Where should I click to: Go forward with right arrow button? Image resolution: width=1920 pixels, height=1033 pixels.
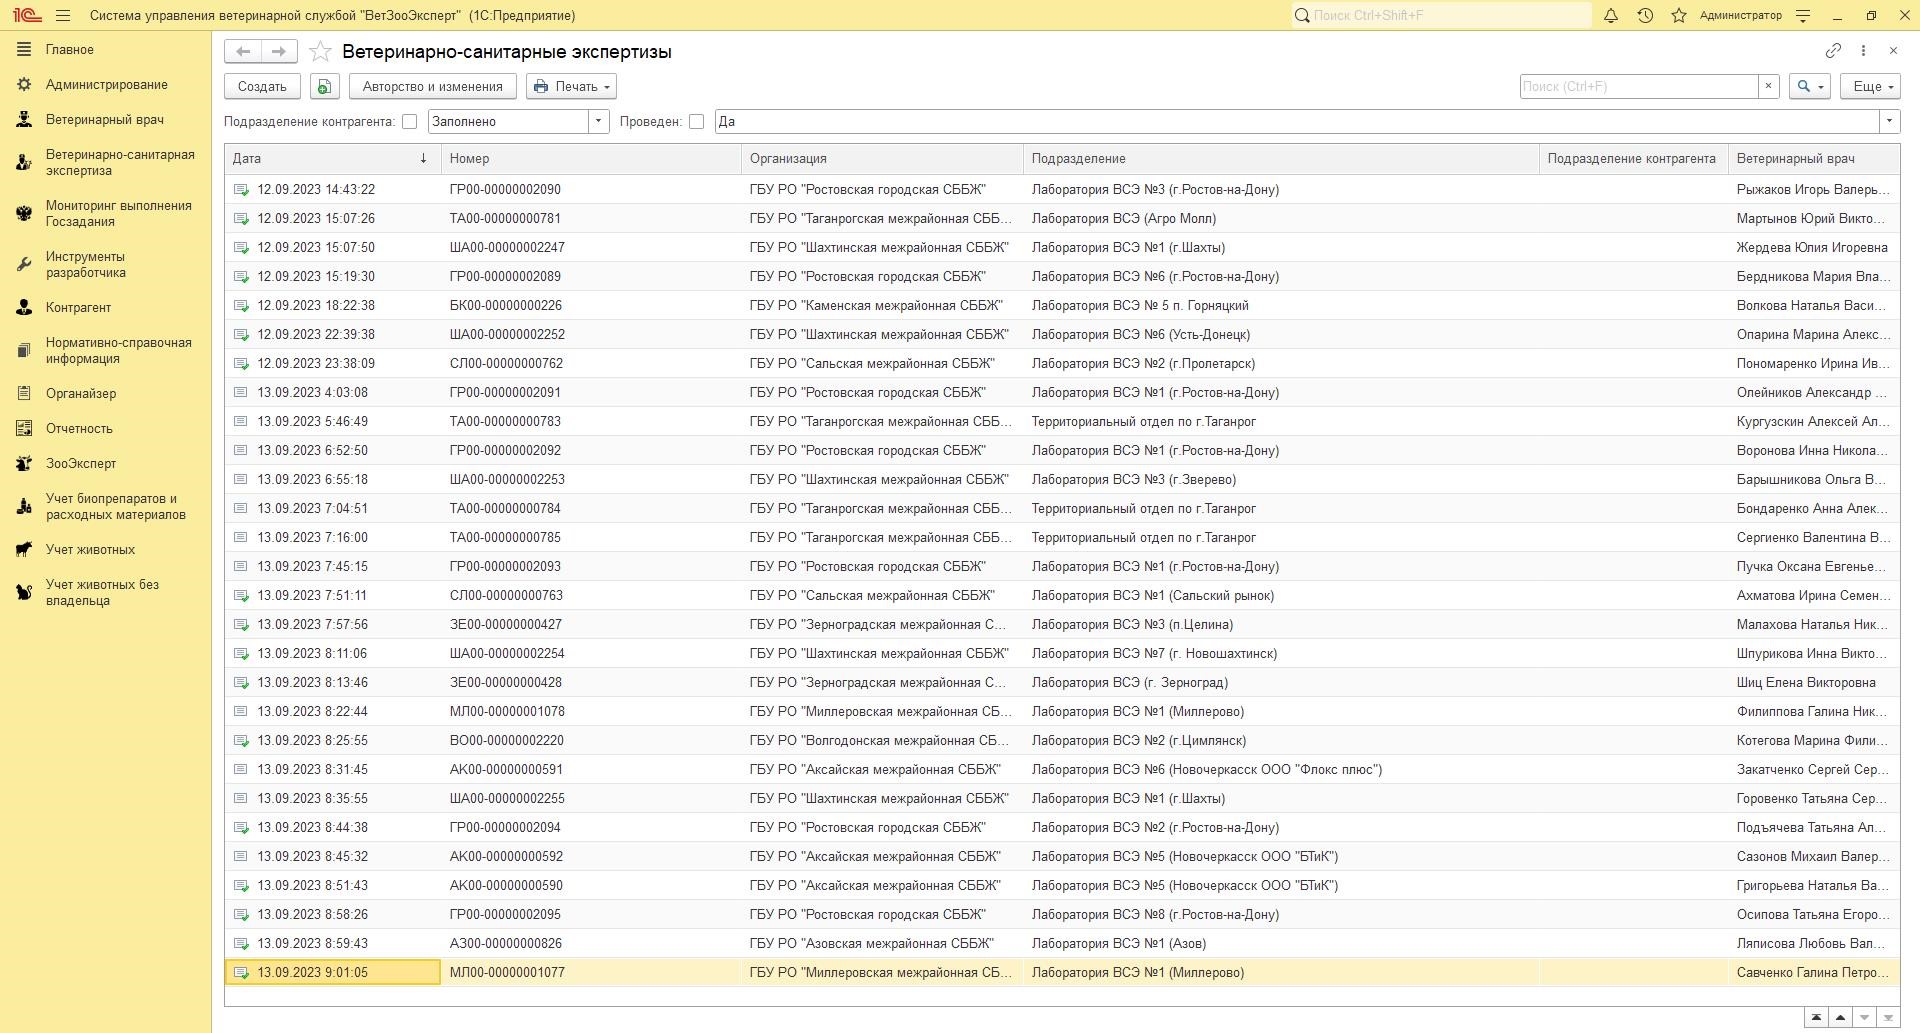pos(279,51)
